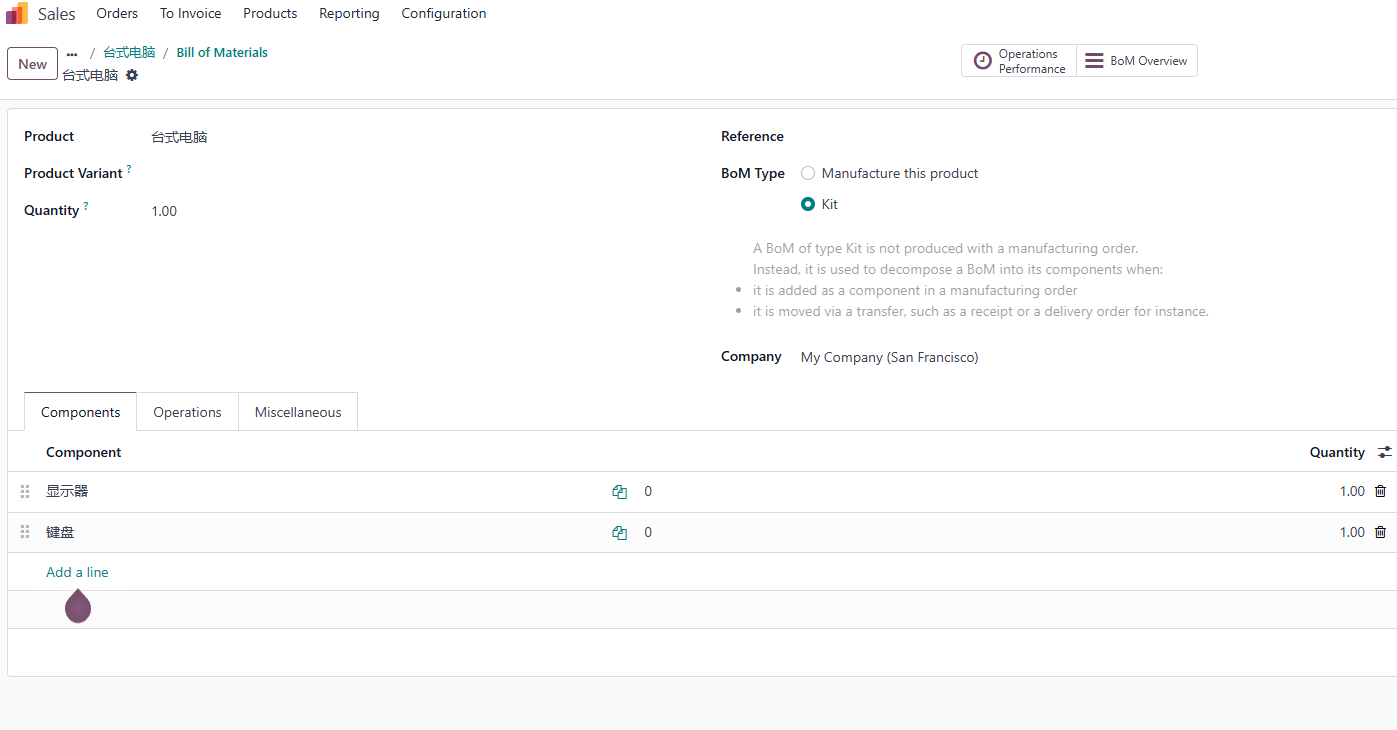
Task: Click the Quantity field value 1.00
Action: [x=164, y=211]
